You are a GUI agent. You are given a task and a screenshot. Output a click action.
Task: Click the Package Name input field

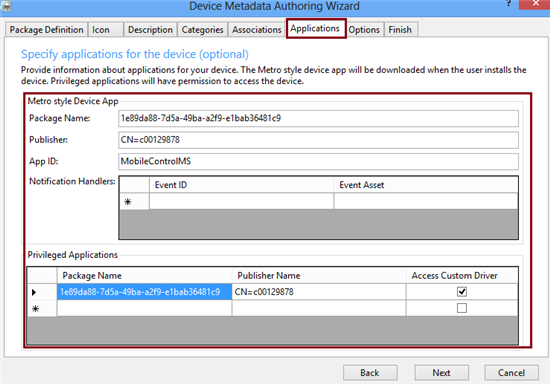coord(318,119)
